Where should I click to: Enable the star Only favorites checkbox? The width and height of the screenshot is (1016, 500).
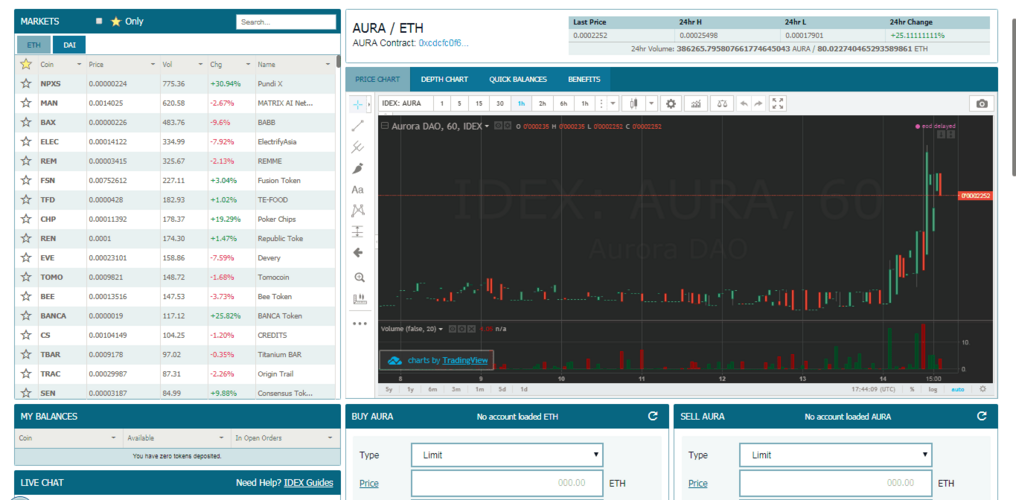(99, 21)
